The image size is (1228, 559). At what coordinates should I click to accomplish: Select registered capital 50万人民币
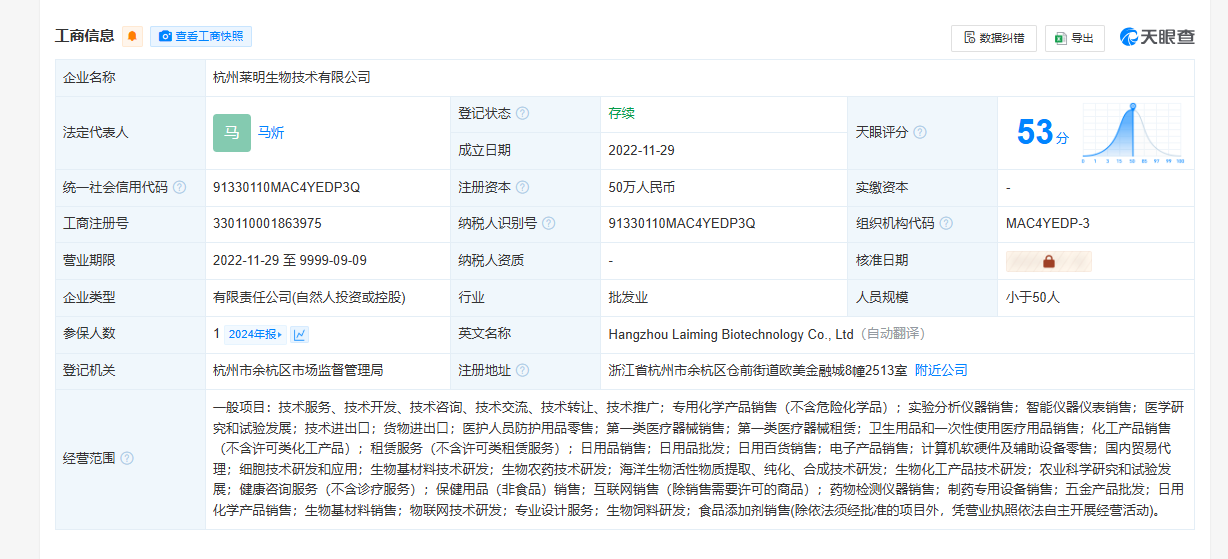[x=642, y=187]
